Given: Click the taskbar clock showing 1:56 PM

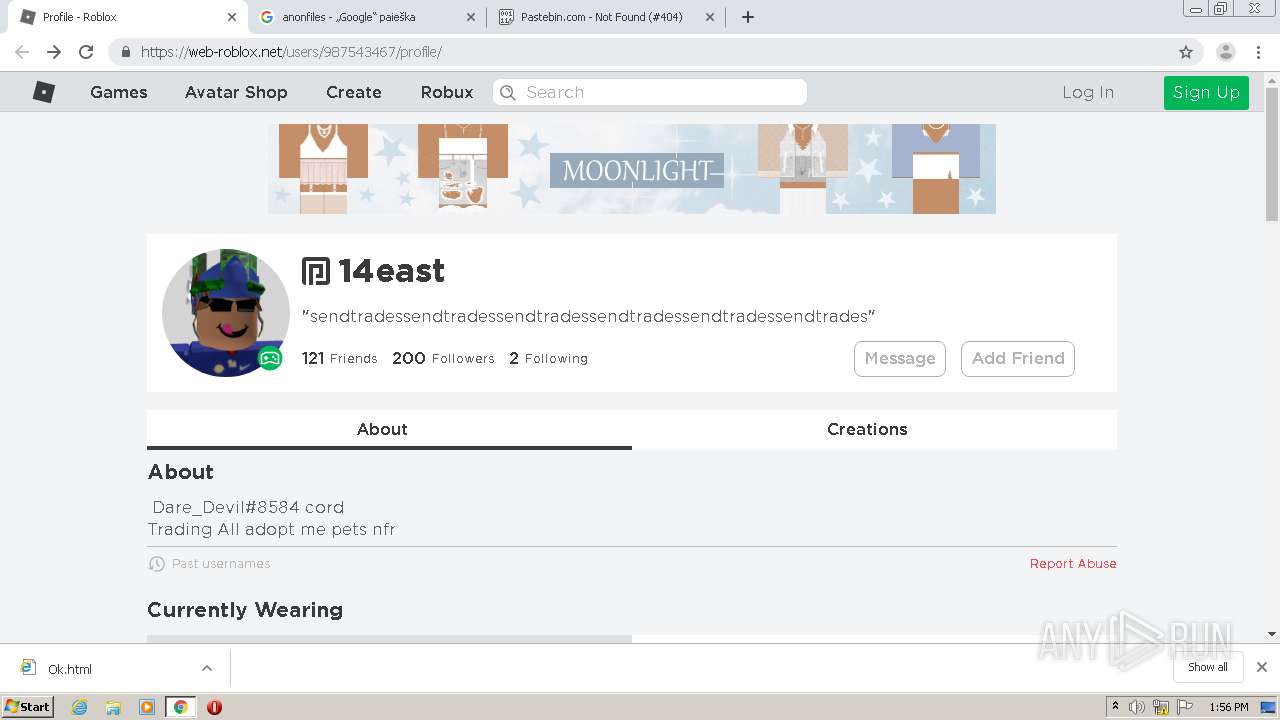Looking at the screenshot, I should point(1229,707).
